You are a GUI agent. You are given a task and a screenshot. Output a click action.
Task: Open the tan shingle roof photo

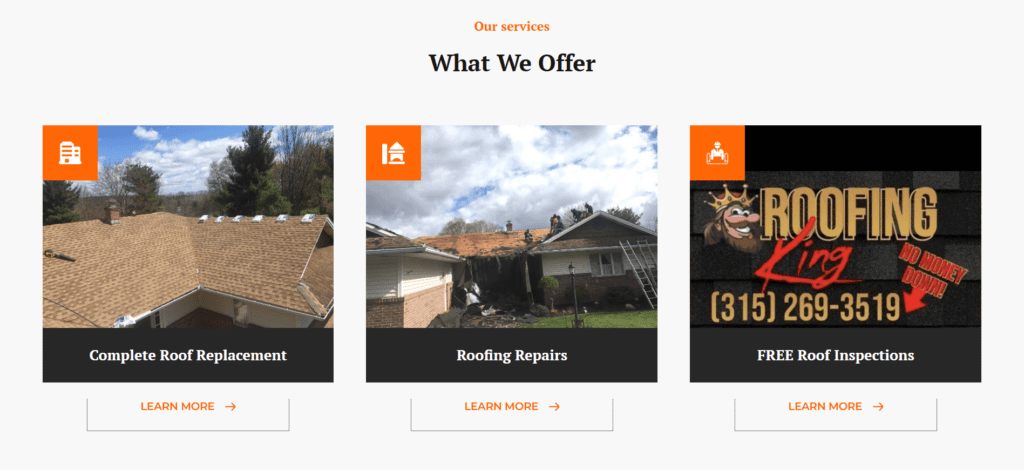coord(188,227)
